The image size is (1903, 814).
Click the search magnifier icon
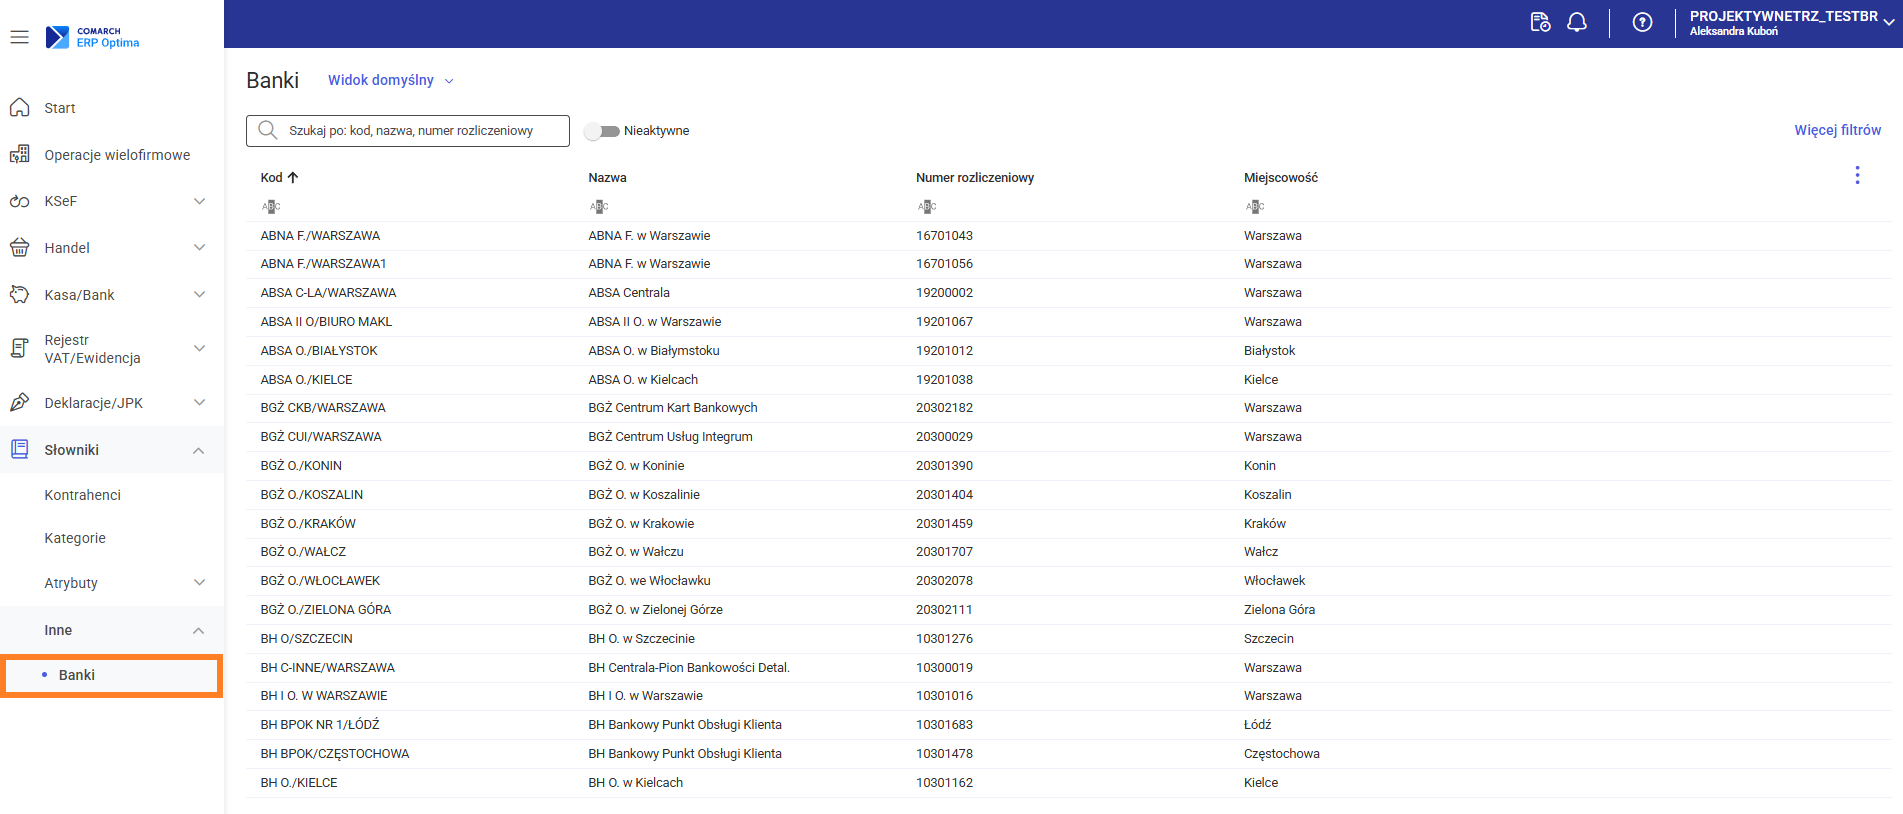(x=267, y=130)
